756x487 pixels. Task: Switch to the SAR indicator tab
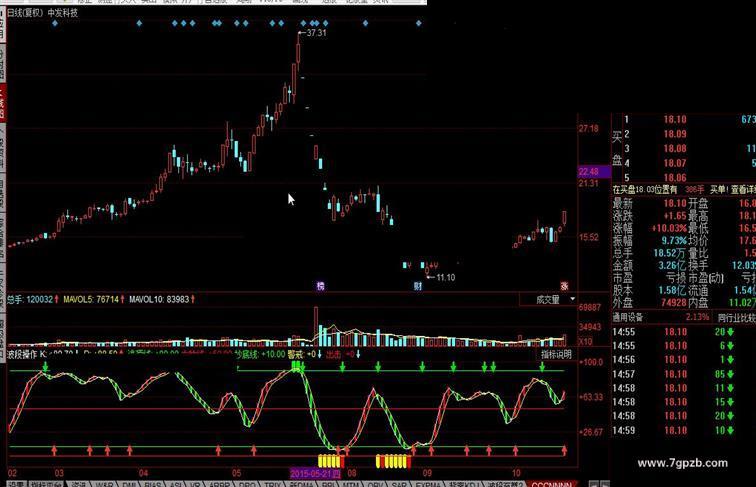399,484
